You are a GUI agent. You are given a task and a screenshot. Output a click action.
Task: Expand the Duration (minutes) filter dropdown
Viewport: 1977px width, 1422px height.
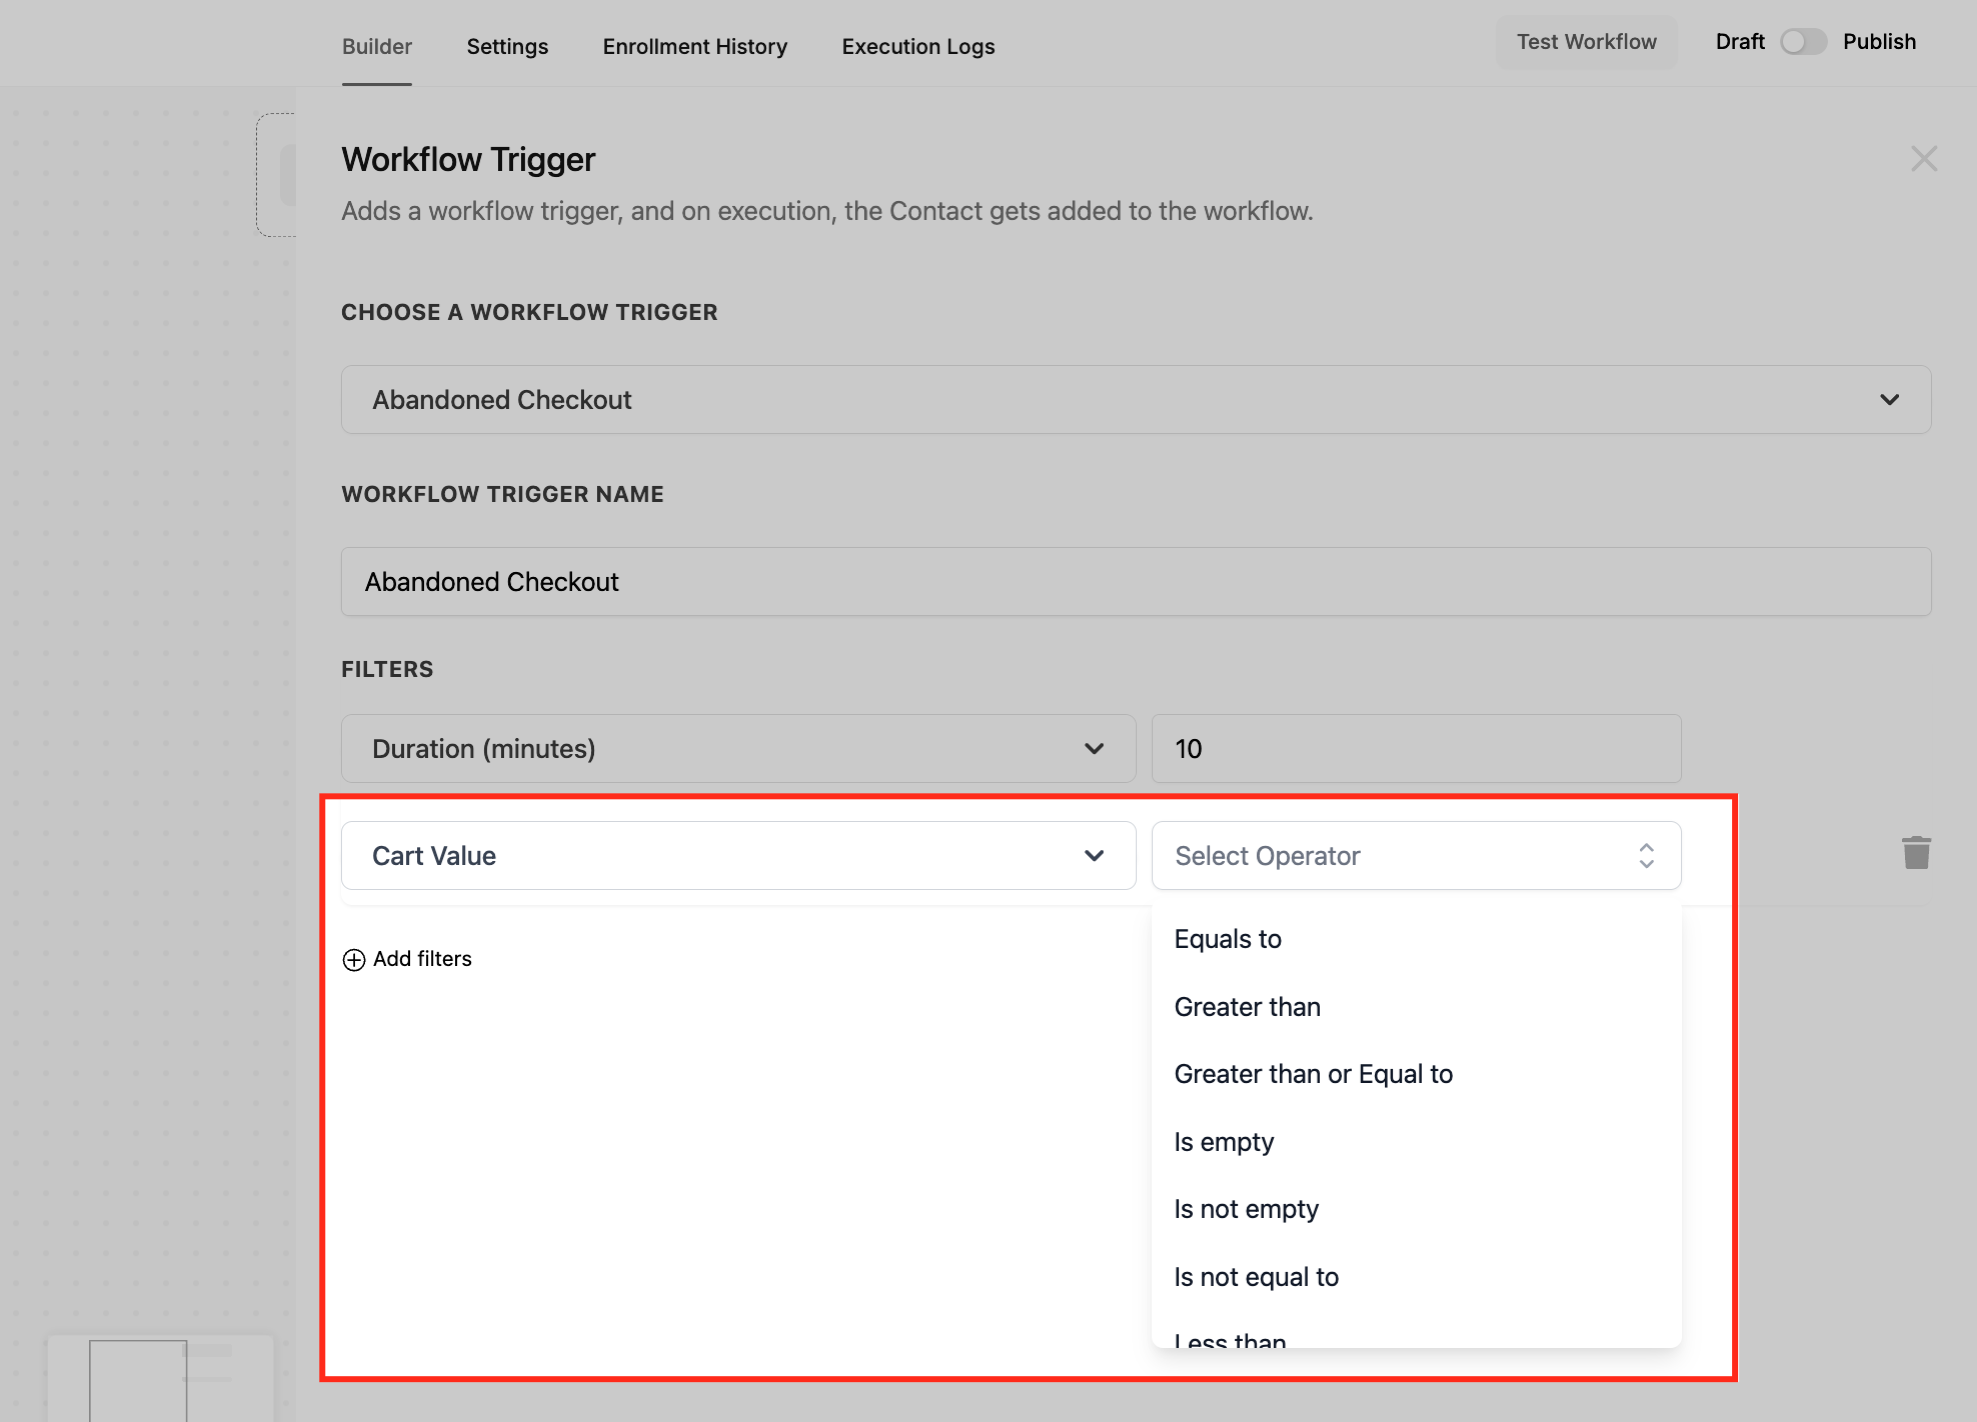[x=737, y=749]
